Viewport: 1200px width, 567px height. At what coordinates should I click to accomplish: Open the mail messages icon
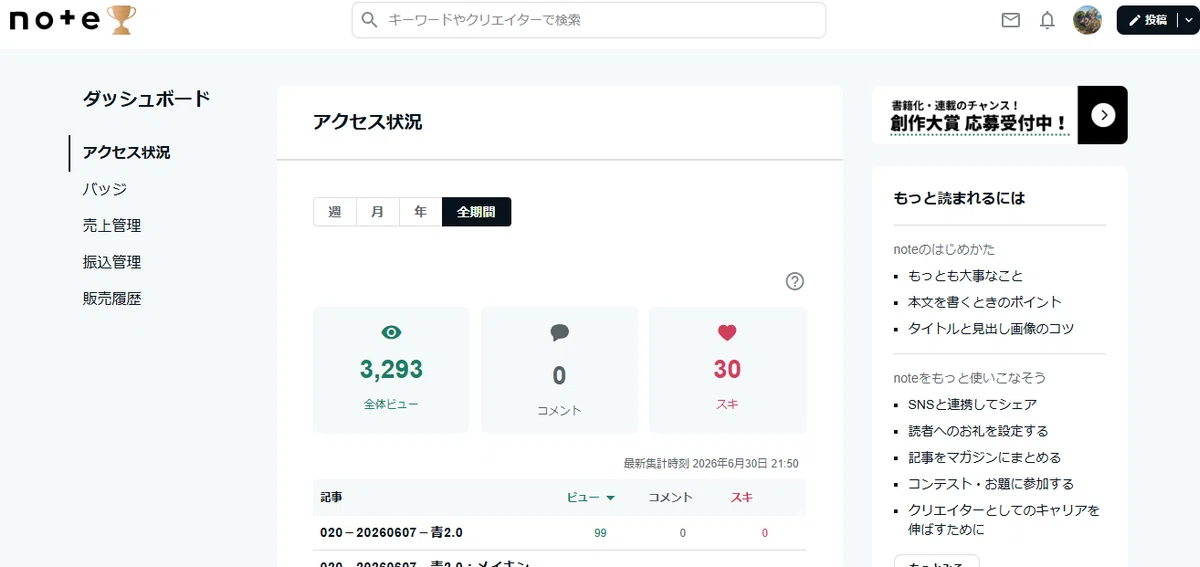(x=1011, y=20)
